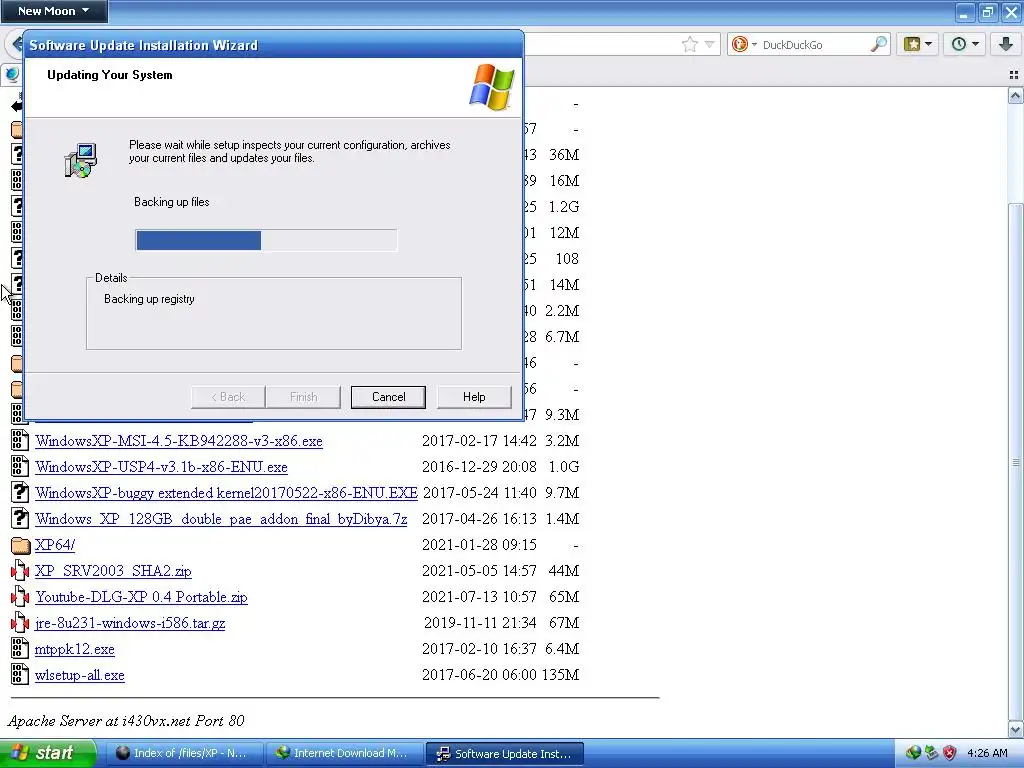Image resolution: width=1024 pixels, height=768 pixels.
Task: Switch to Internet Download Manager taskbar window
Action: click(344, 753)
